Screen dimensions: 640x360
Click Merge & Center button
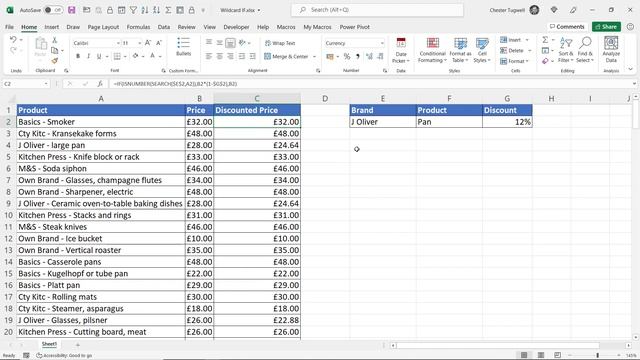pos(287,56)
